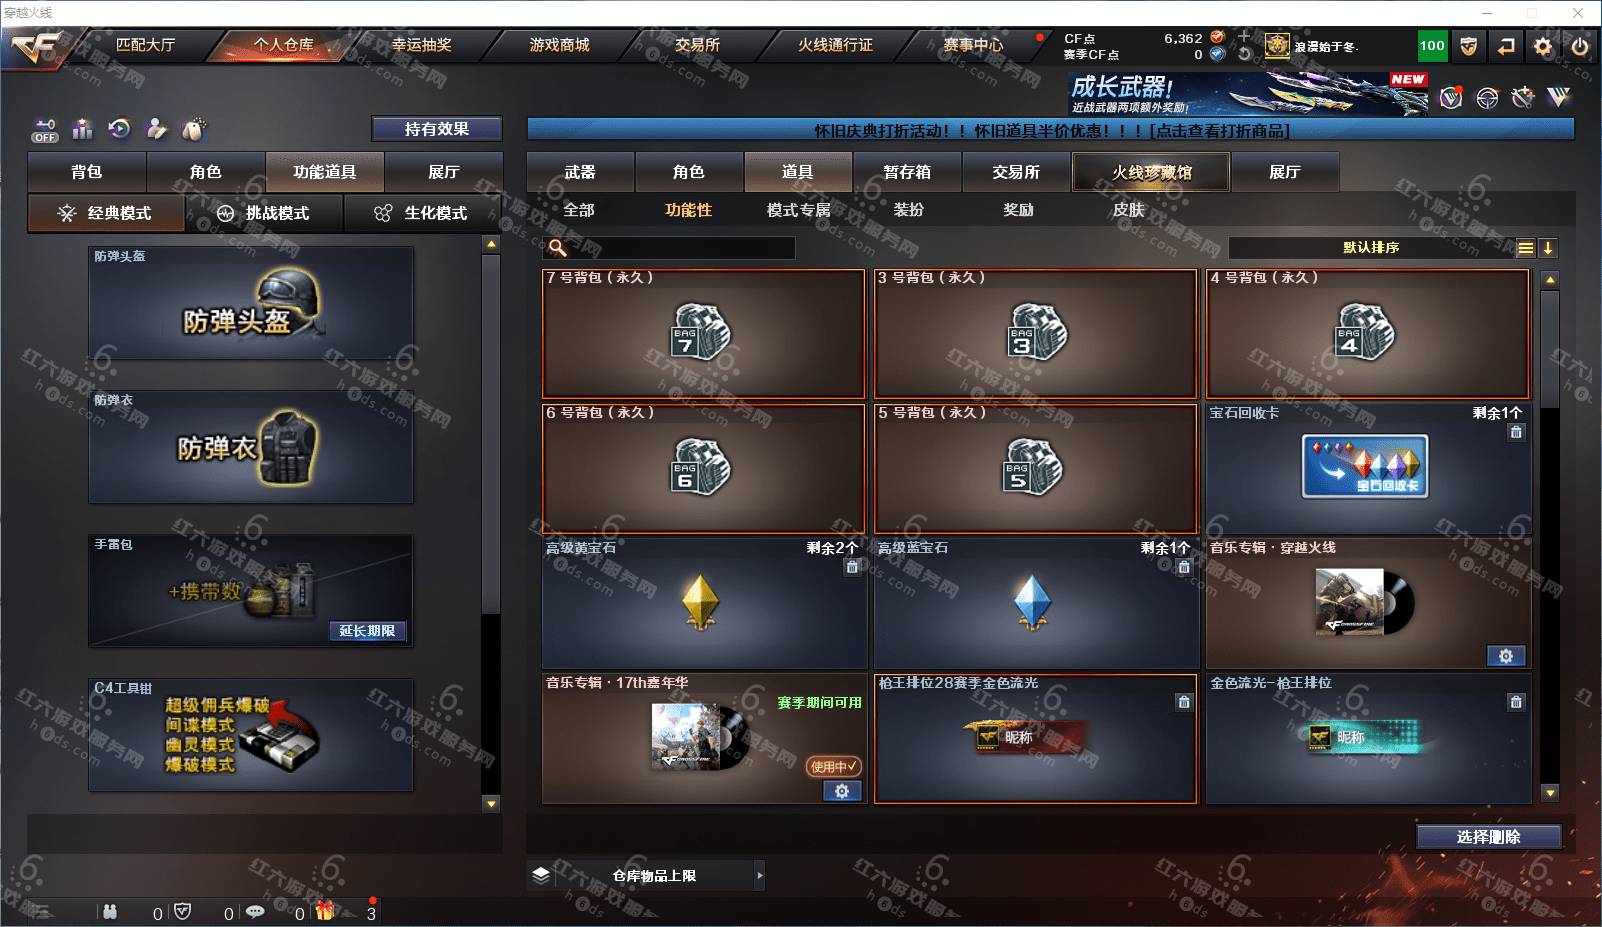Click the power exit icon at top right

pos(1580,46)
